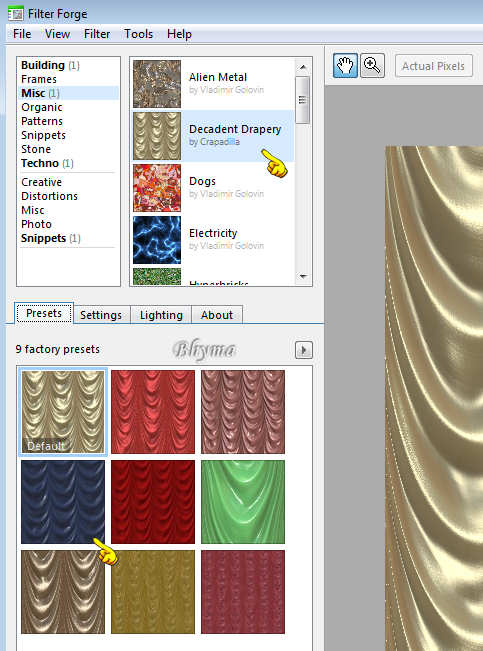
Task: Open the Filter menu
Action: (x=97, y=34)
